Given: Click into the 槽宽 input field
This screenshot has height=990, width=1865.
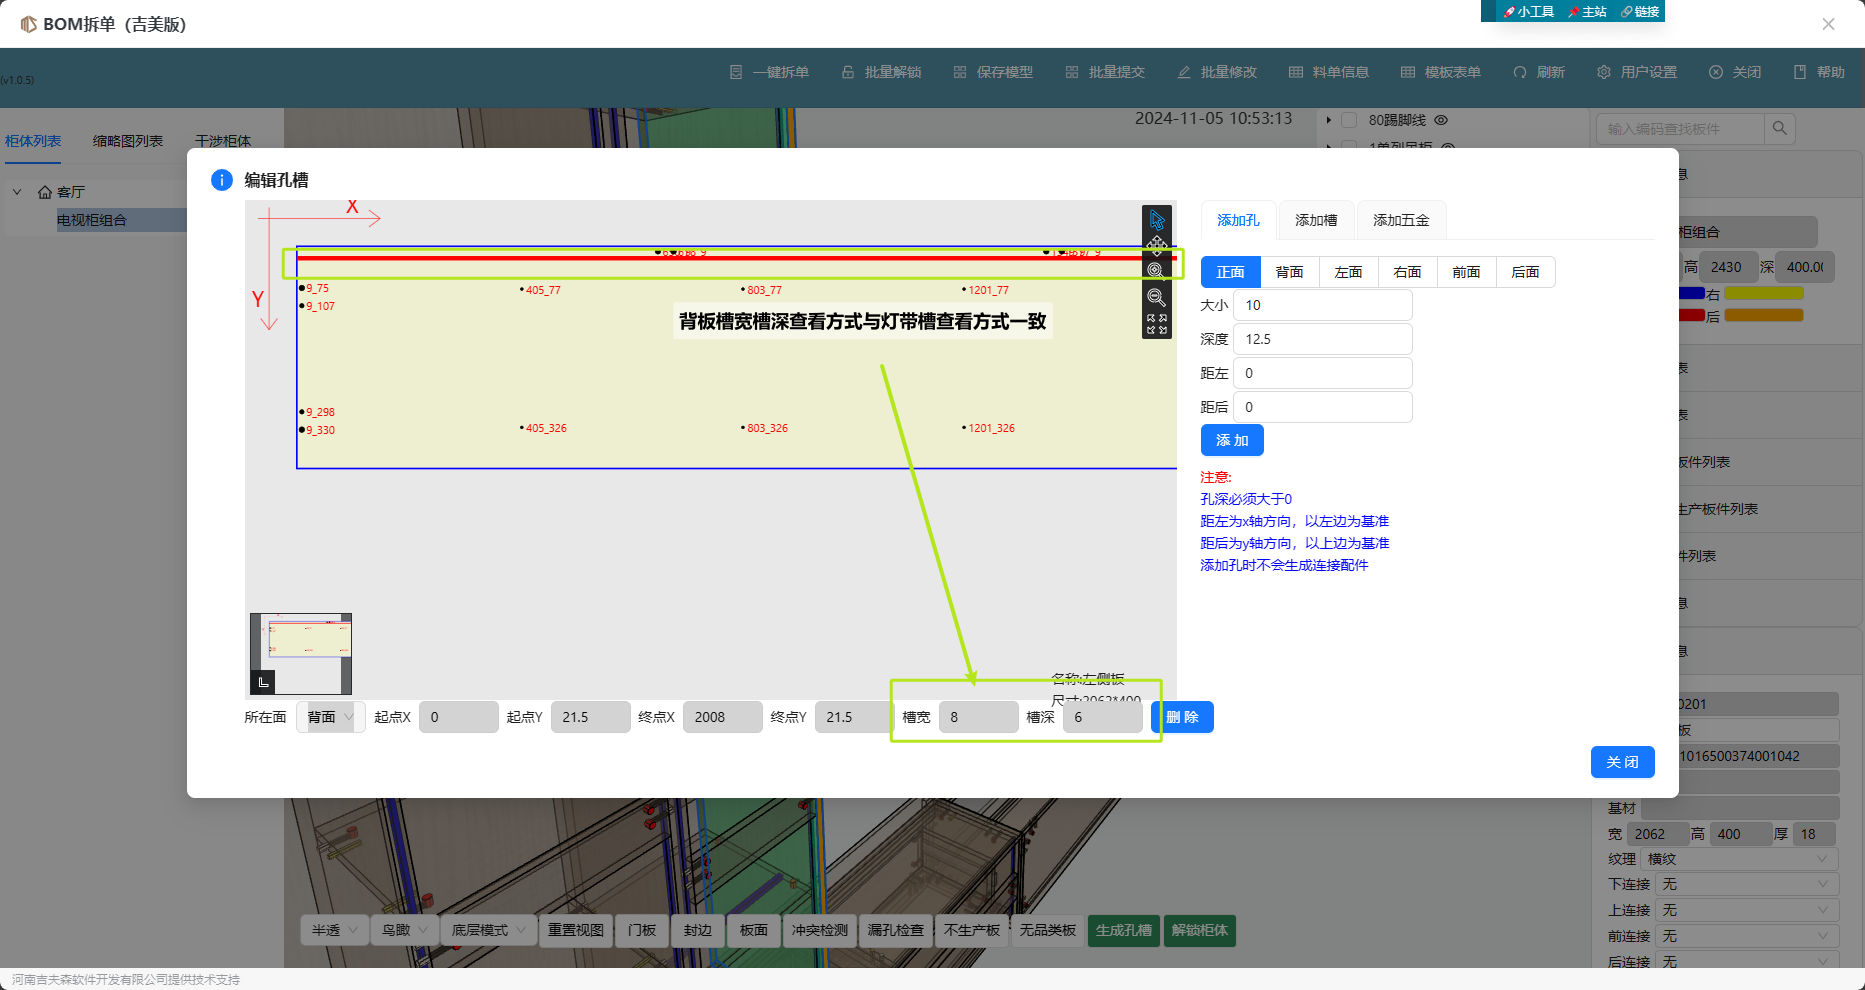Looking at the screenshot, I should [x=978, y=717].
